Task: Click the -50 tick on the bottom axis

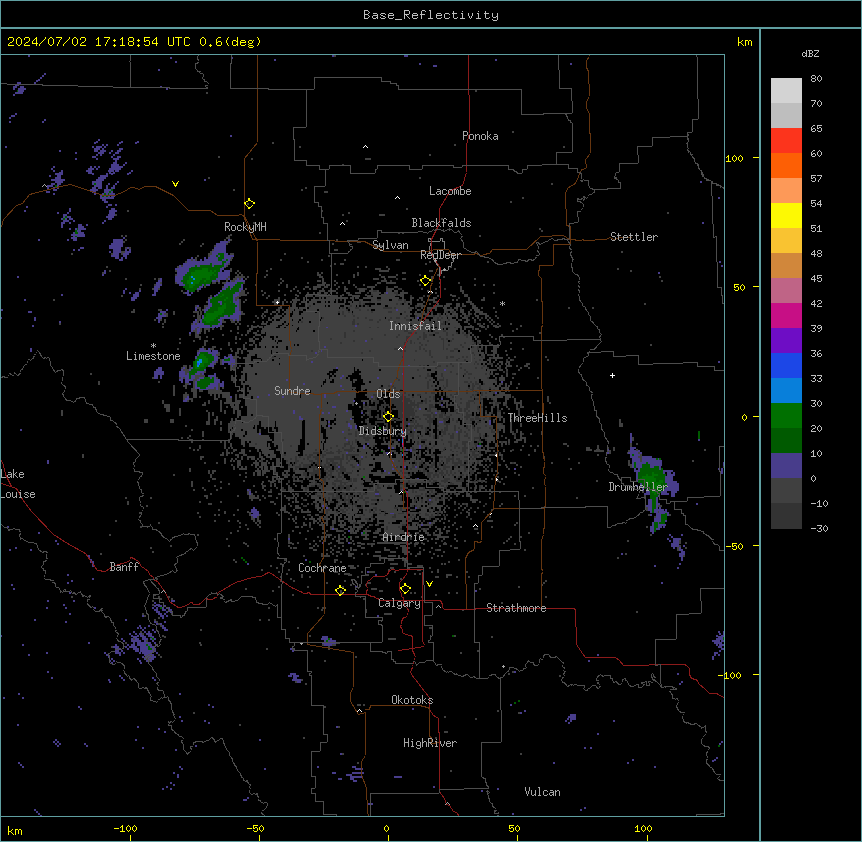Action: pyautogui.click(x=255, y=828)
